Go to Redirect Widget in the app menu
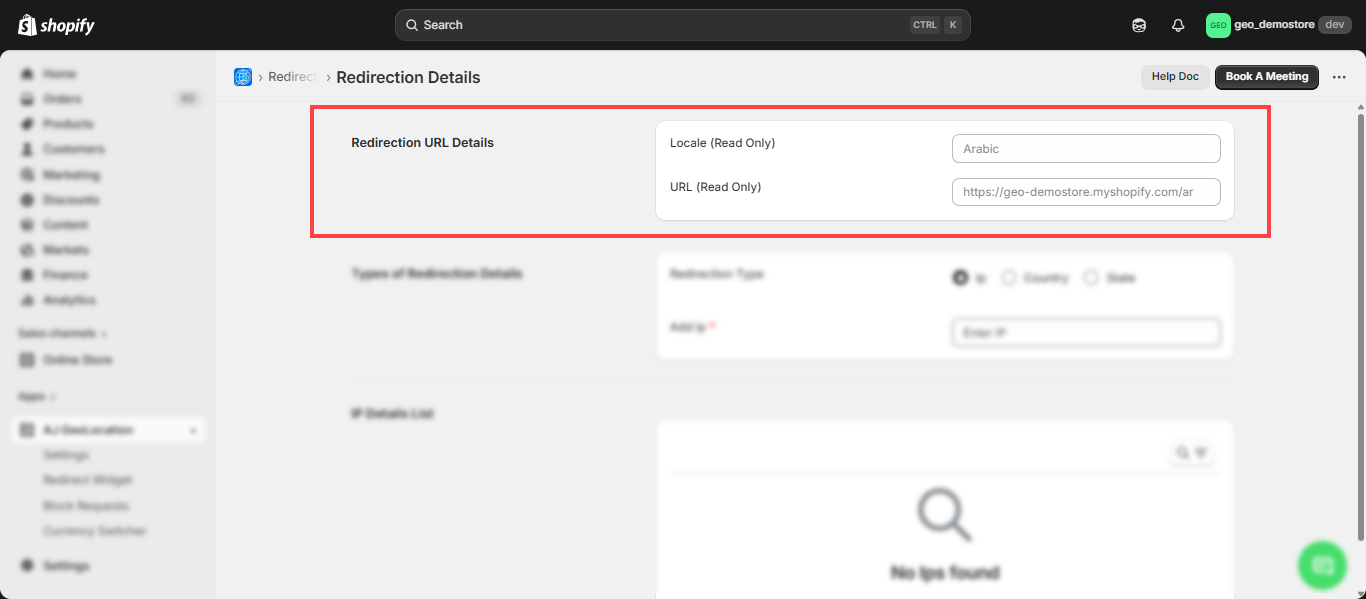The width and height of the screenshot is (1366, 599). coord(87,480)
